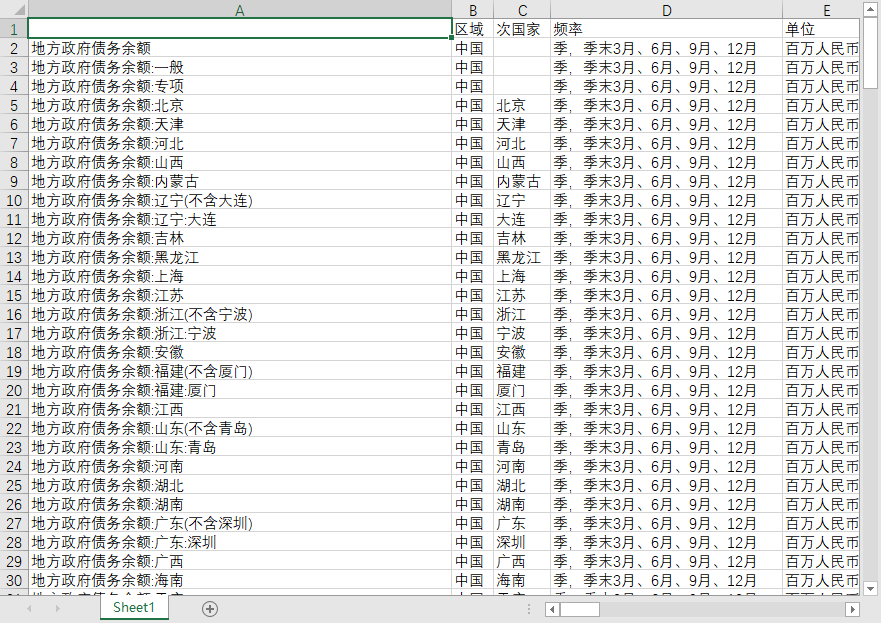Click '内蒙古' in column C
This screenshot has width=881, height=623.
coord(522,181)
